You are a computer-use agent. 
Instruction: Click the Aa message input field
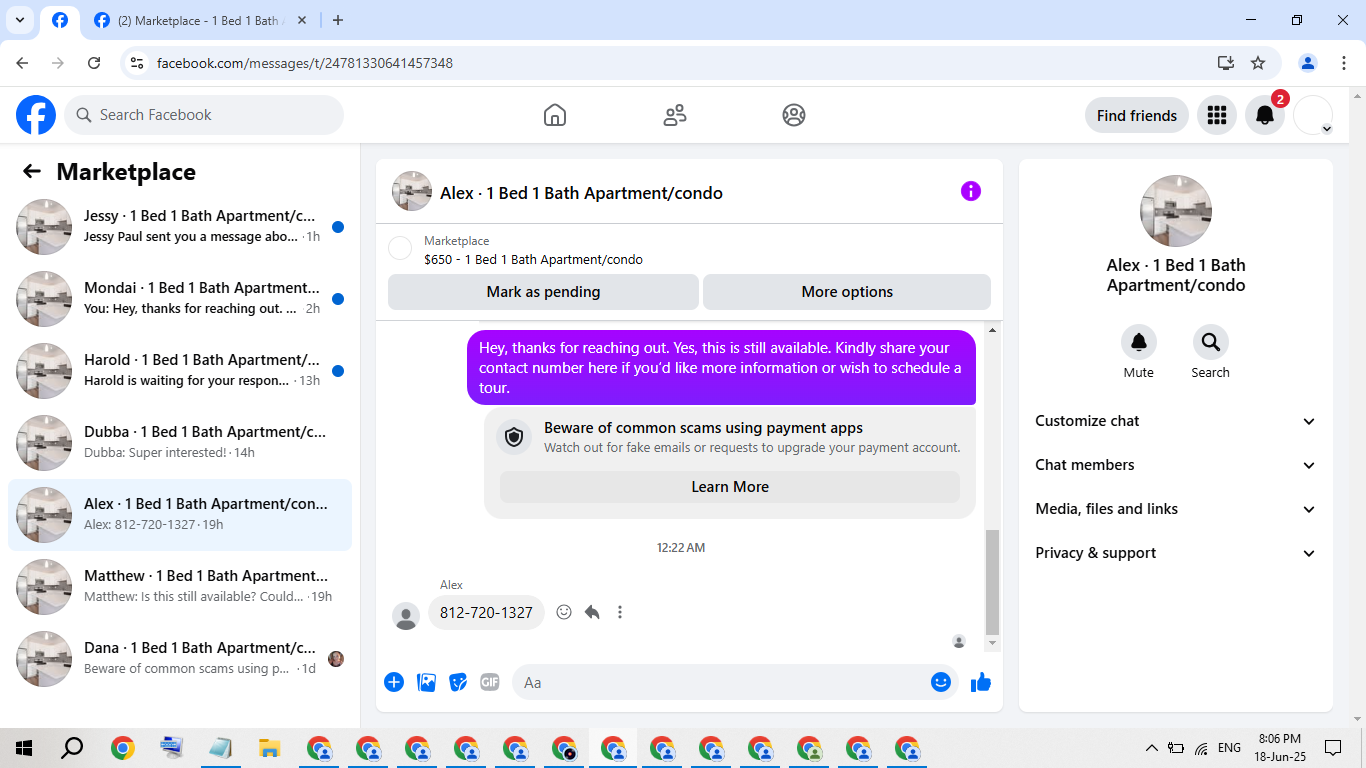pos(735,682)
